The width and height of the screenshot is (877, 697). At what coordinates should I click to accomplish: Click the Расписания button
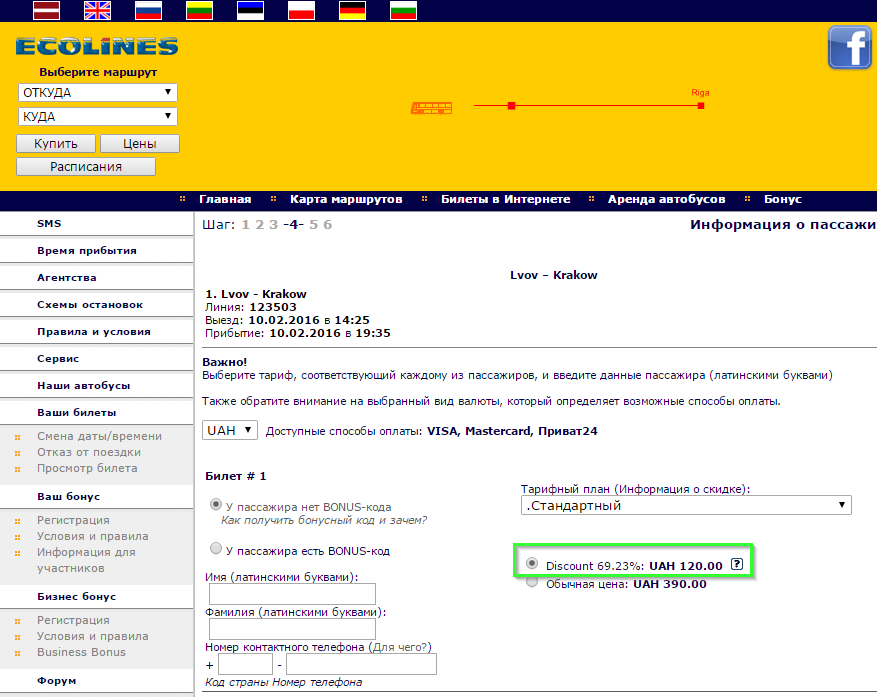pyautogui.click(x=86, y=167)
